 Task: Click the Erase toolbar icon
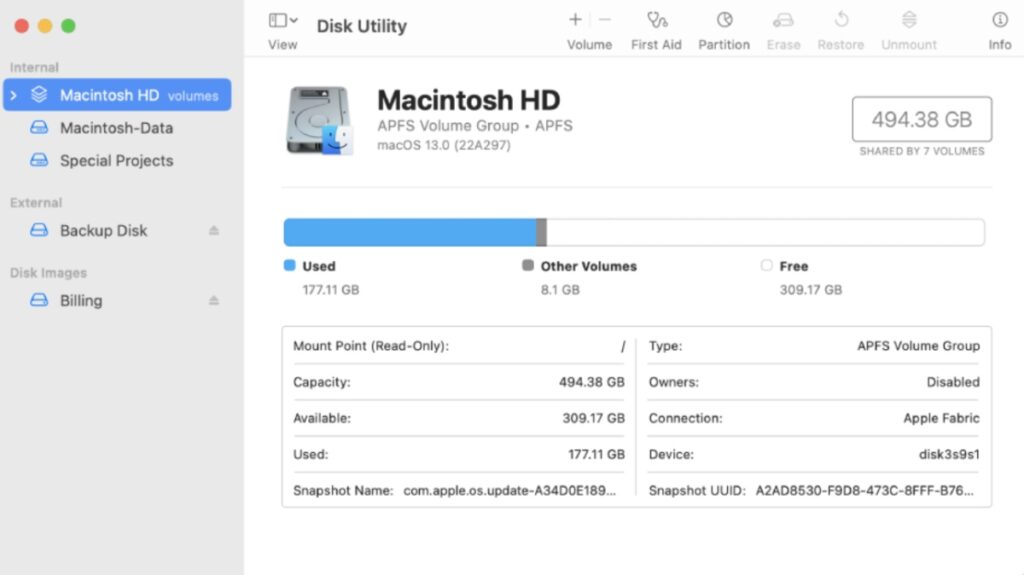[783, 21]
